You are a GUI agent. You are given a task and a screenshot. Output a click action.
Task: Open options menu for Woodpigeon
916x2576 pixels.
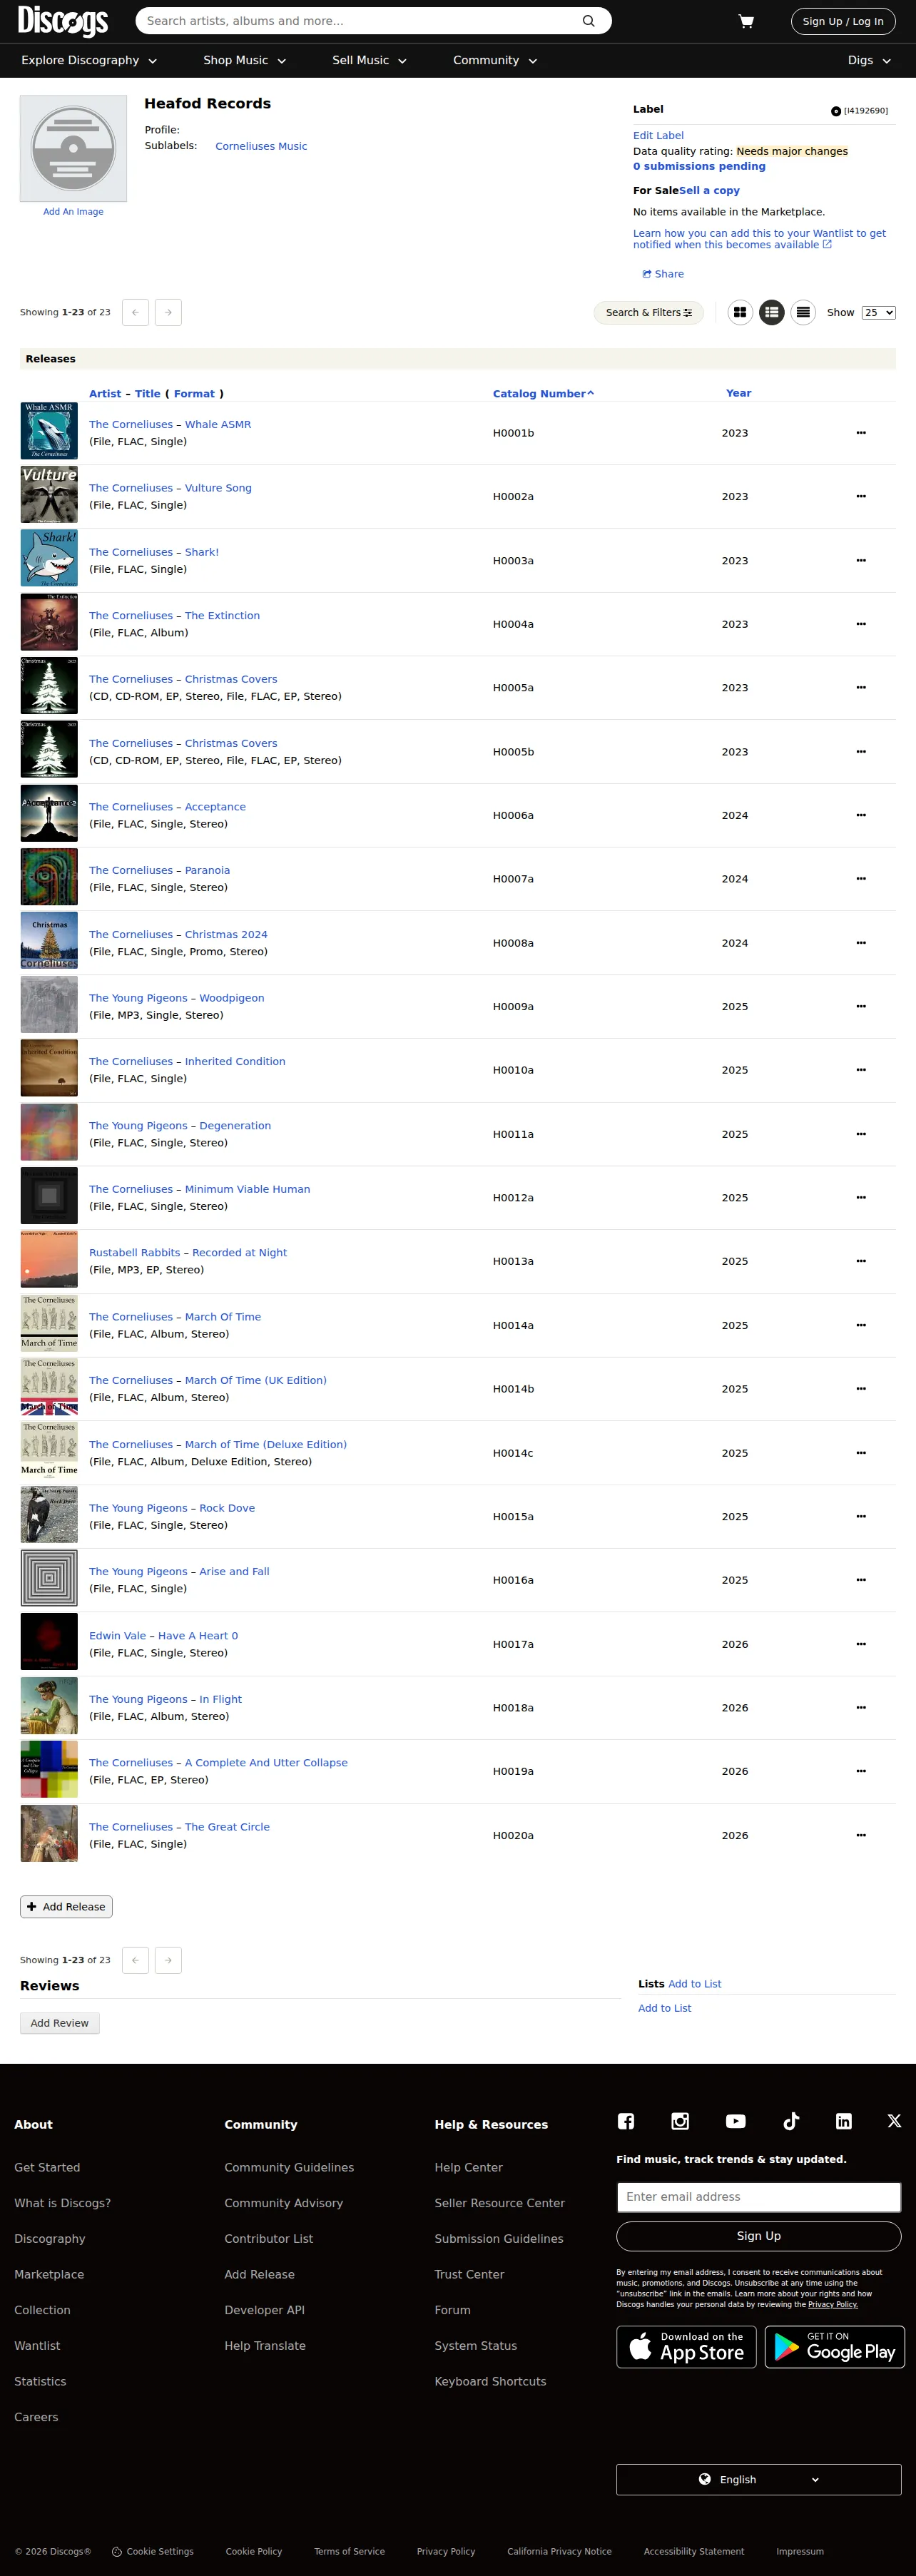pos(861,1006)
